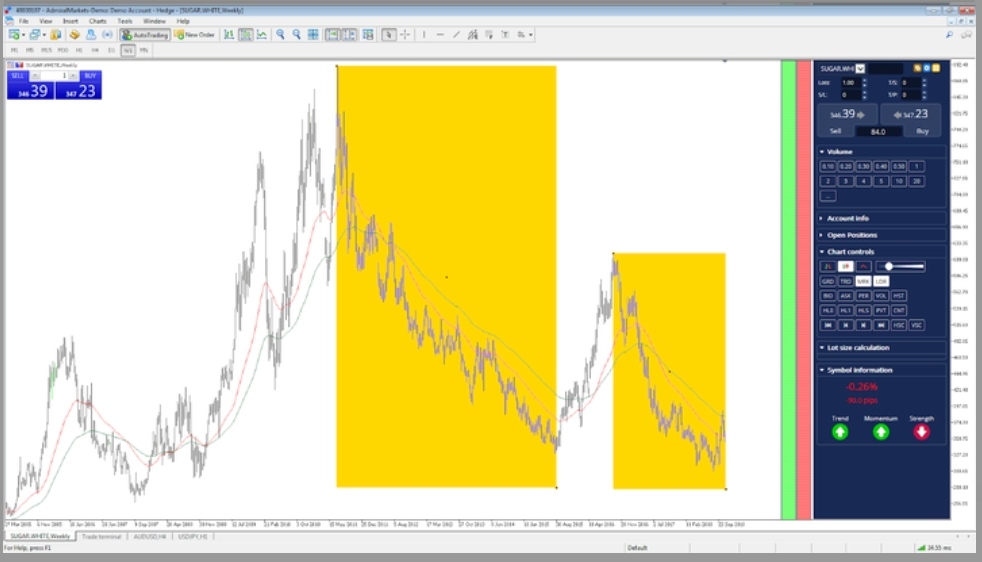Expand the Account info section
Image resolution: width=982 pixels, height=562 pixels.
tap(848, 218)
